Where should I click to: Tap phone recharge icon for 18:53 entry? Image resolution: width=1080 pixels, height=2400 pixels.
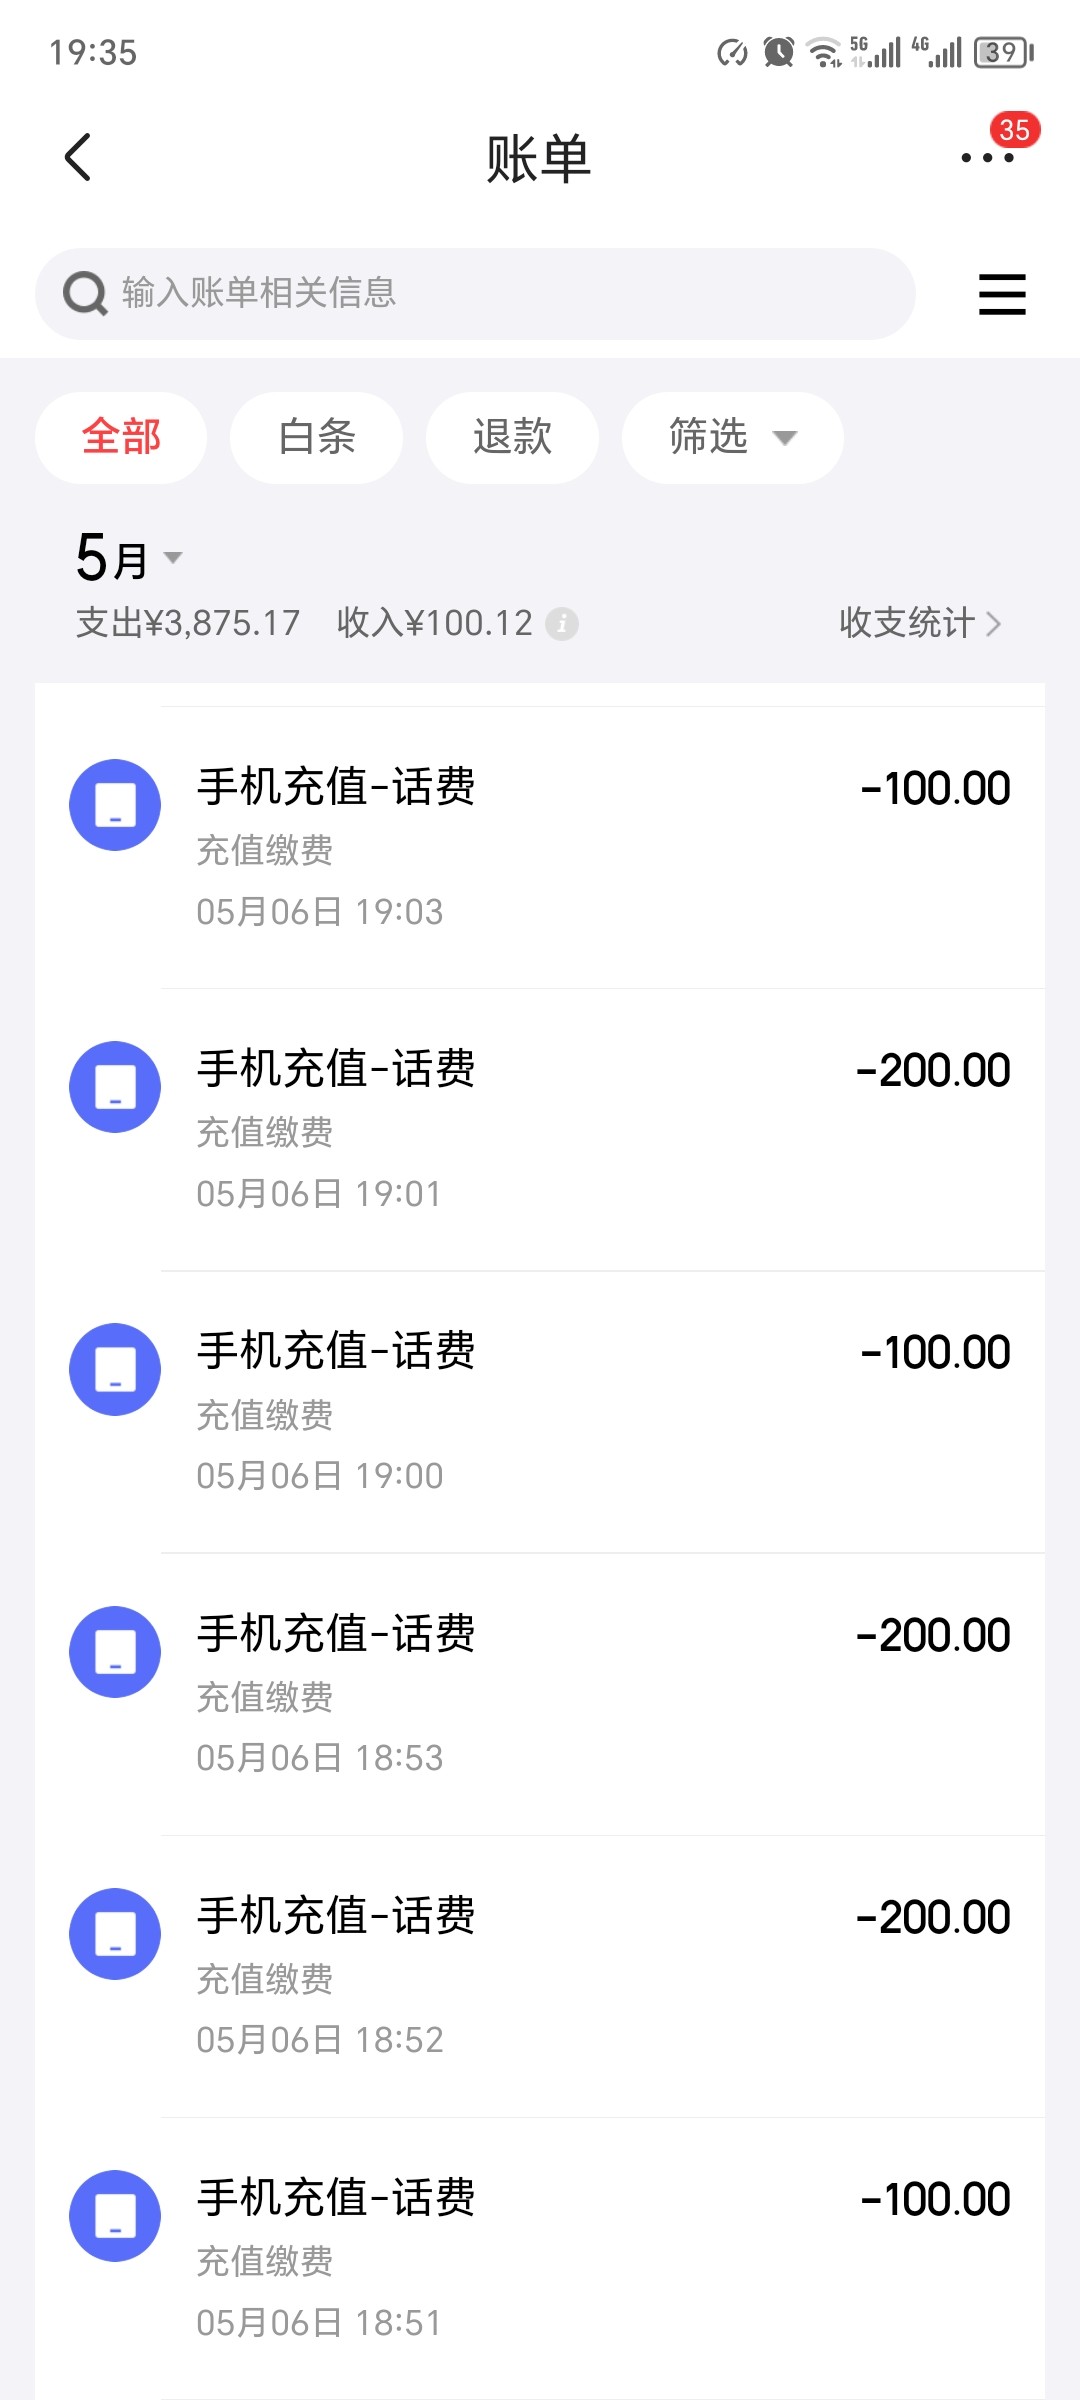115,1652
